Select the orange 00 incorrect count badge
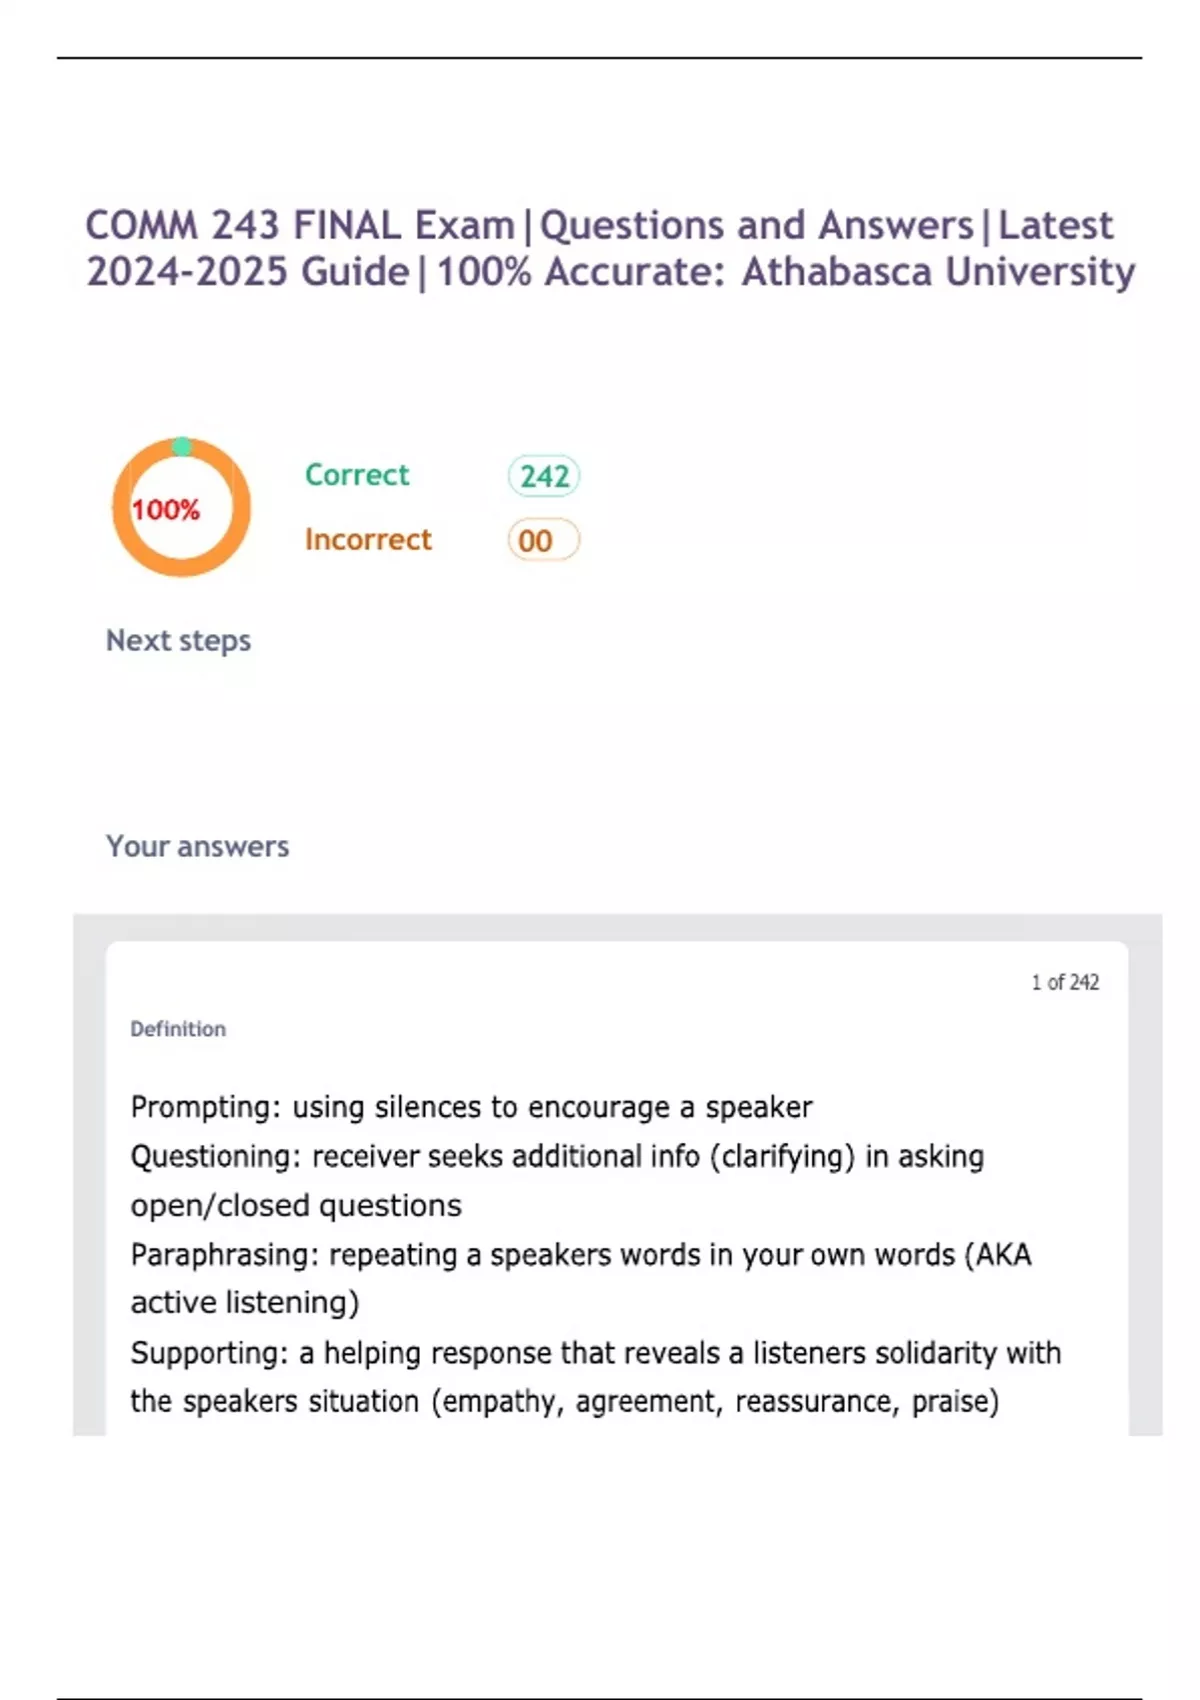 543,541
